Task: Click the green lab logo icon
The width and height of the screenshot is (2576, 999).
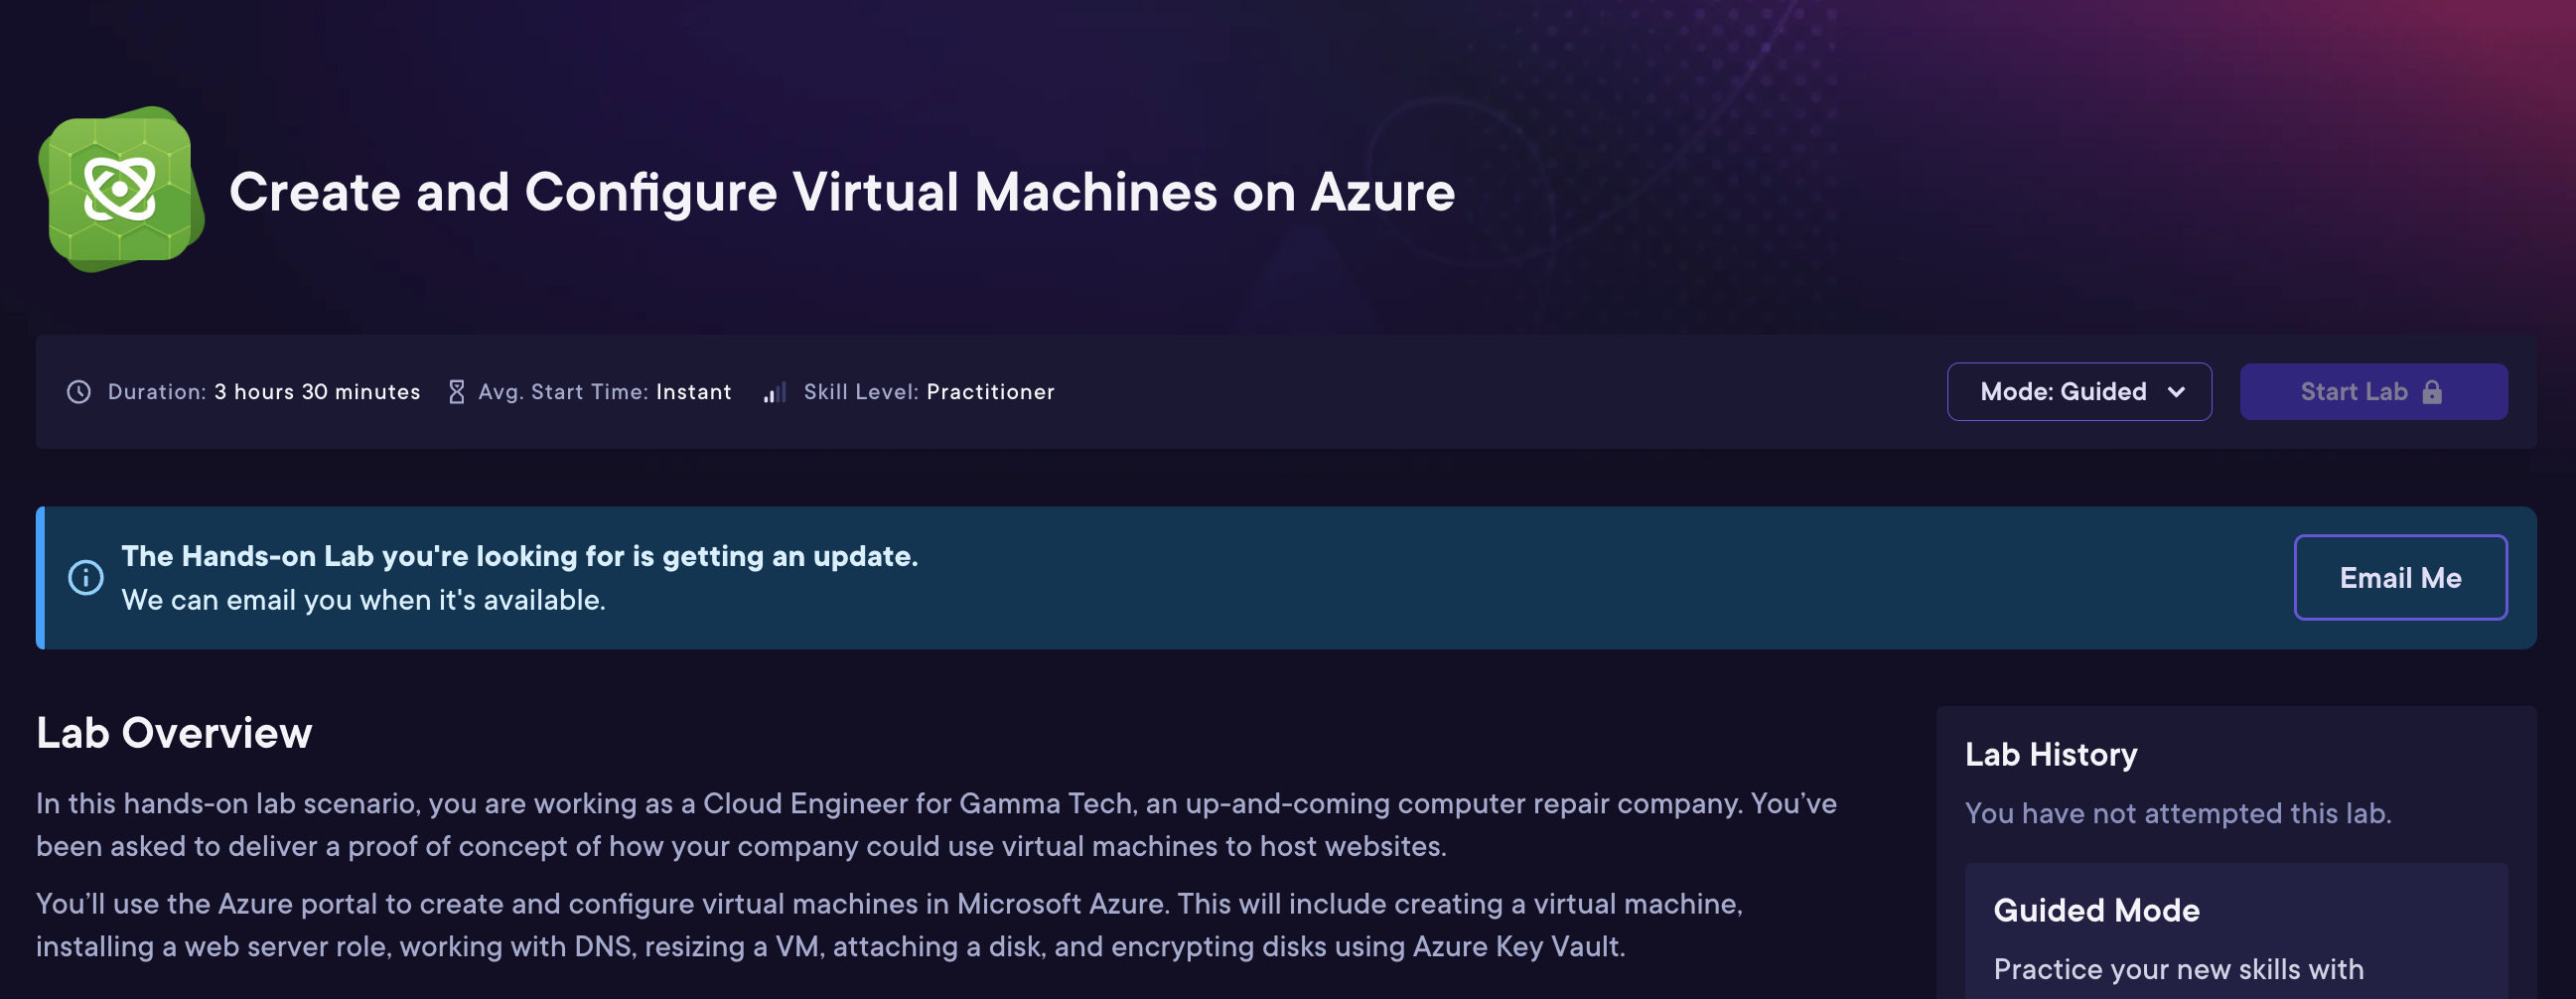Action: coord(121,189)
